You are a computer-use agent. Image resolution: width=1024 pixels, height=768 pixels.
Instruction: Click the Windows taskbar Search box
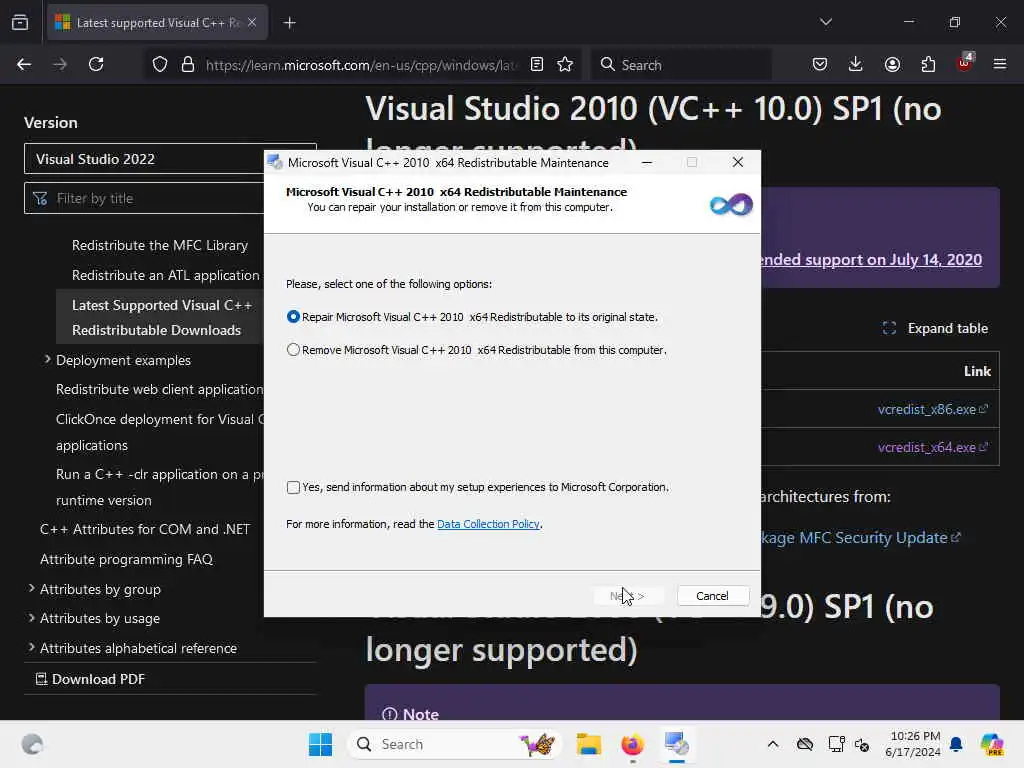455,744
